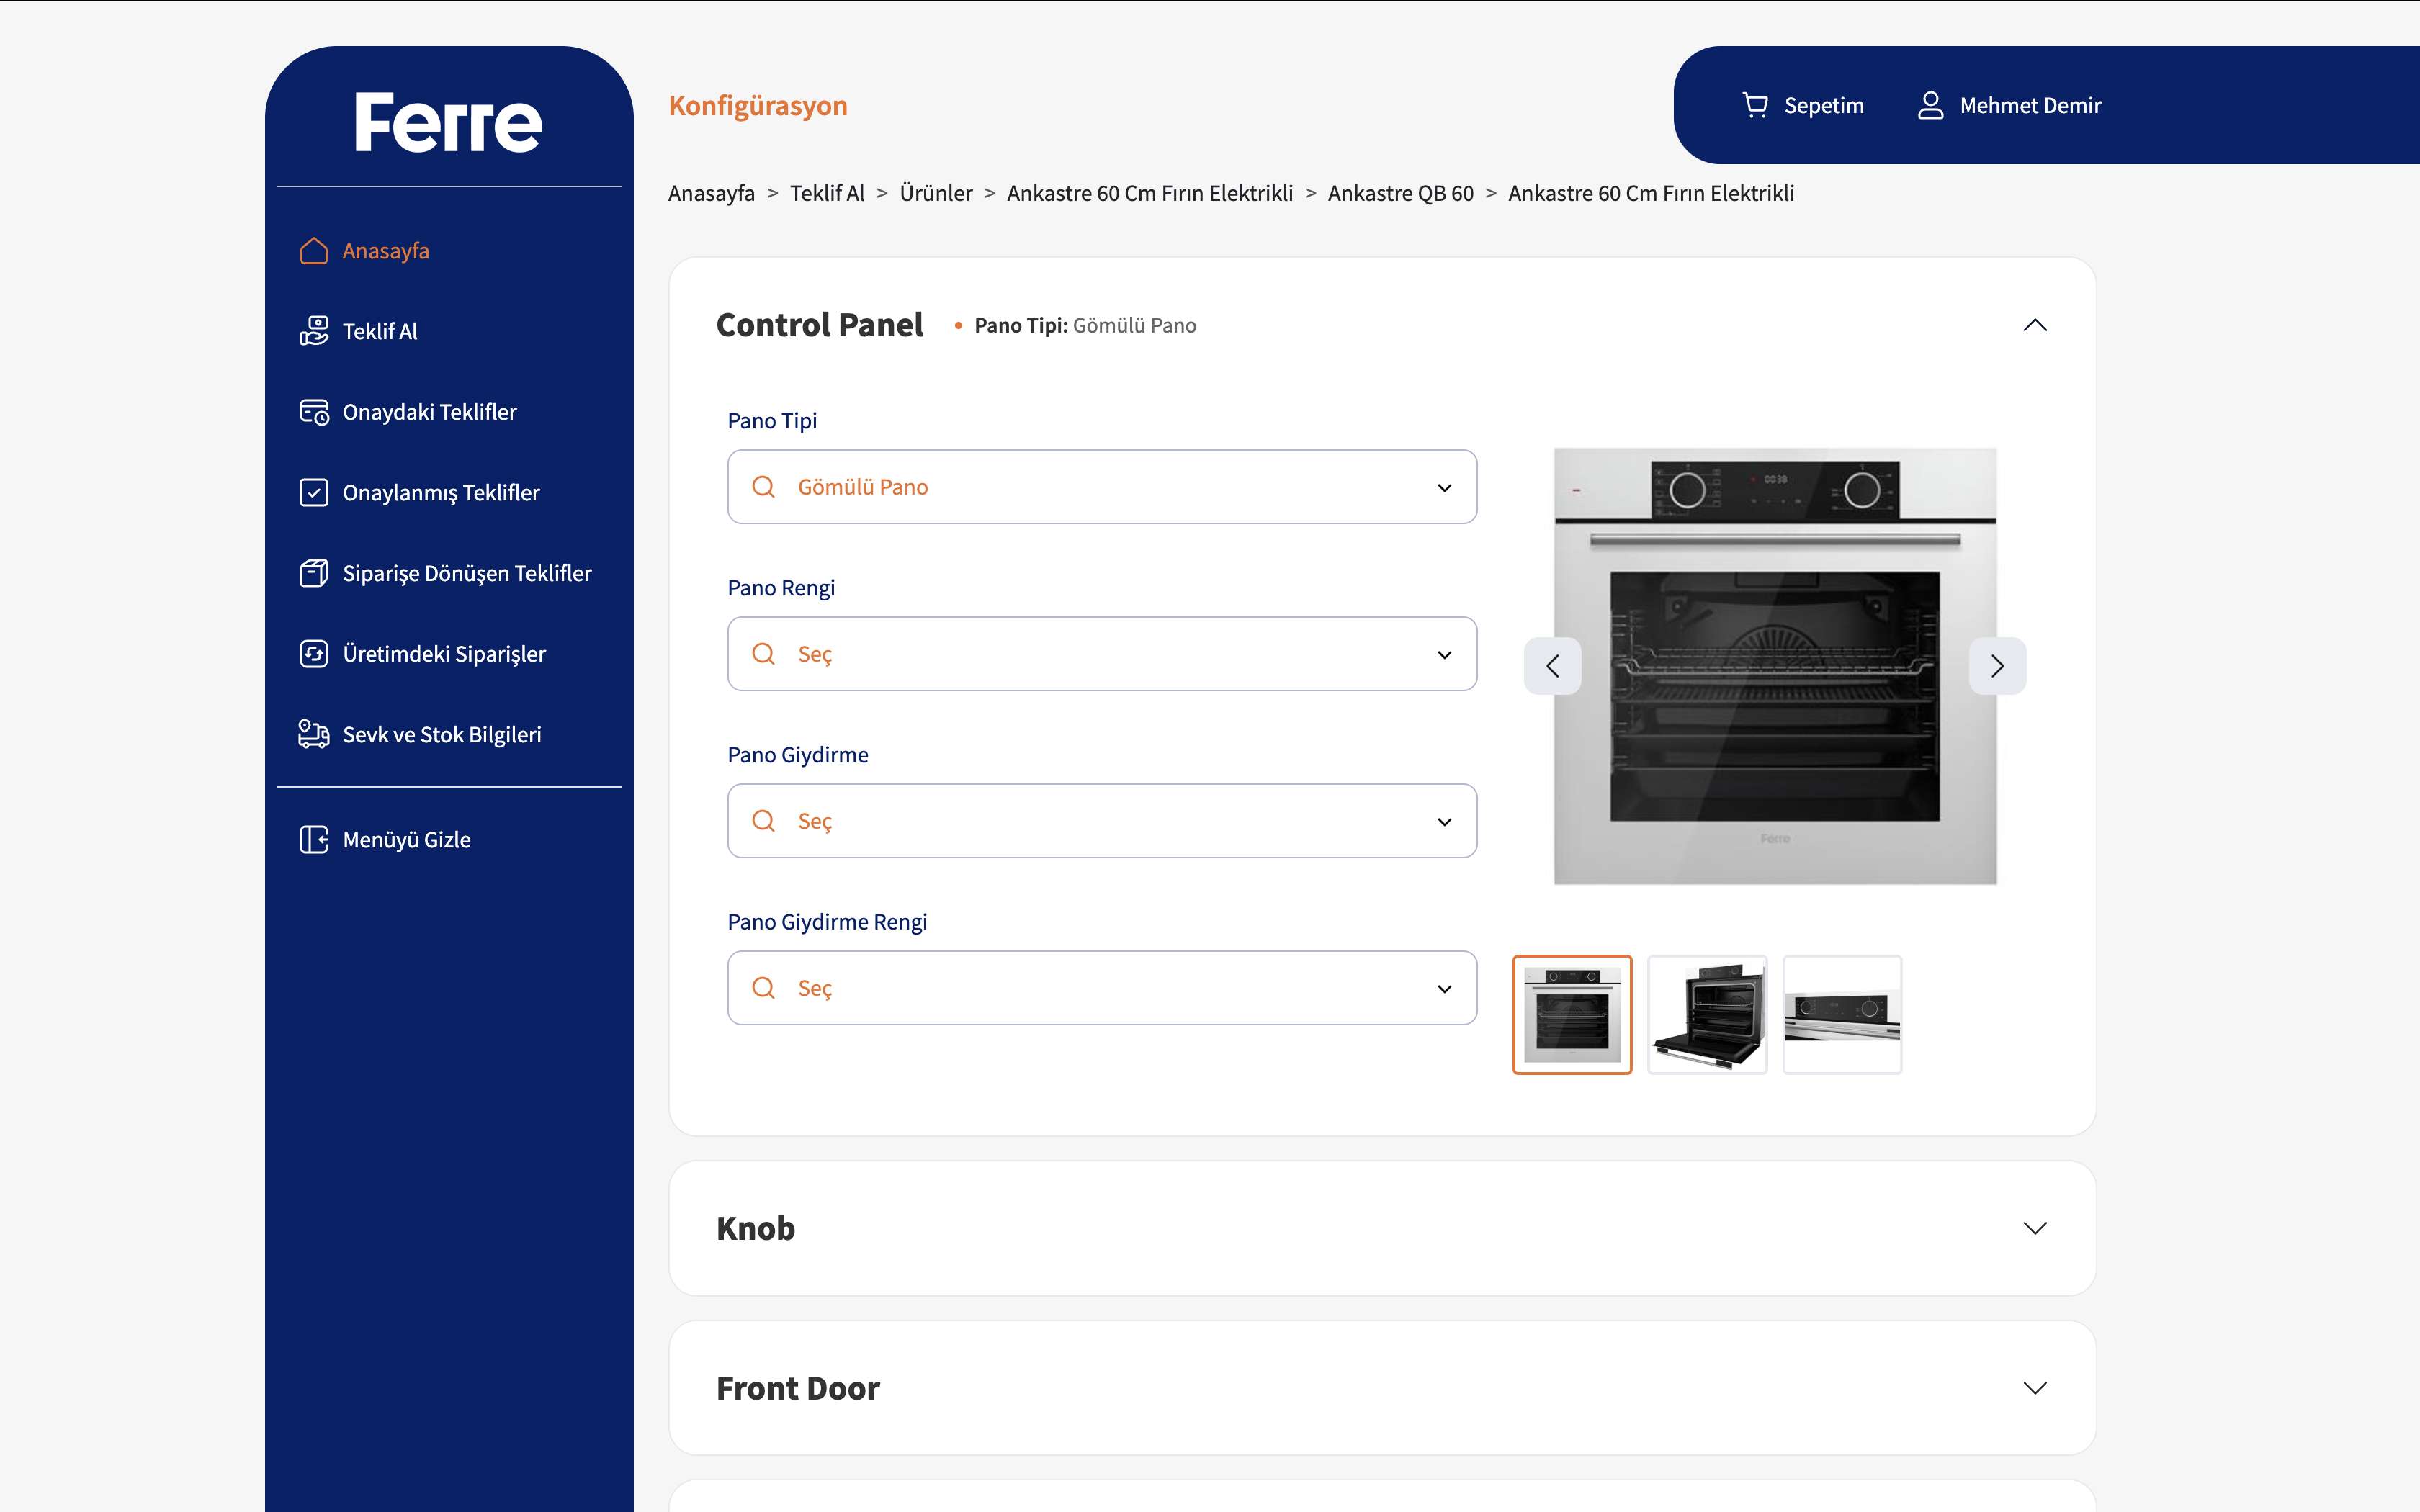Open the Pano Giydirme Rengi dropdown
The height and width of the screenshot is (1512, 2420).
(x=1102, y=988)
